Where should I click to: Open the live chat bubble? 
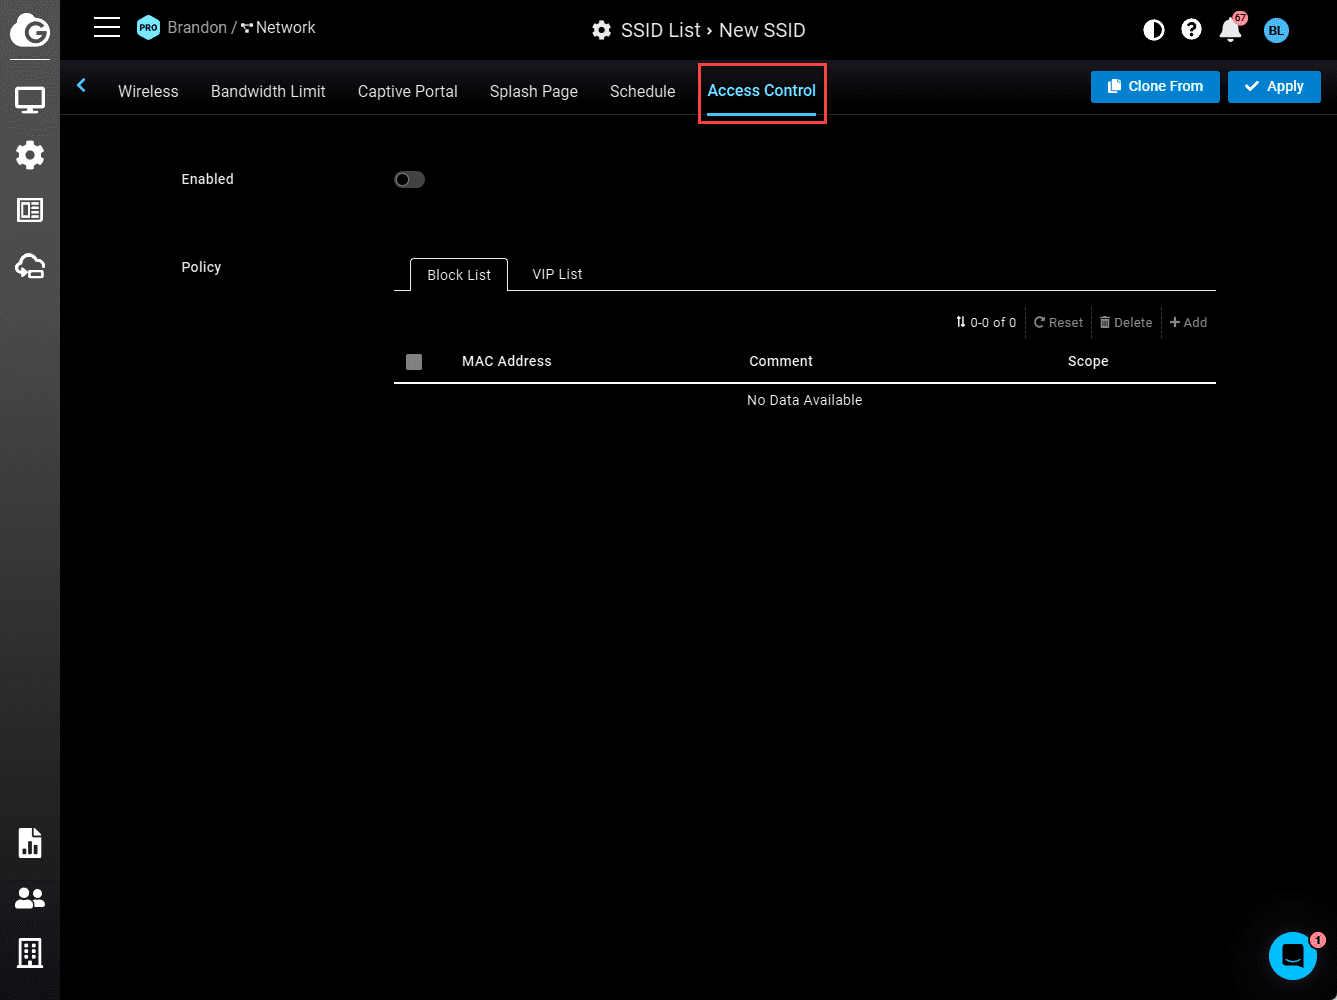tap(1293, 956)
